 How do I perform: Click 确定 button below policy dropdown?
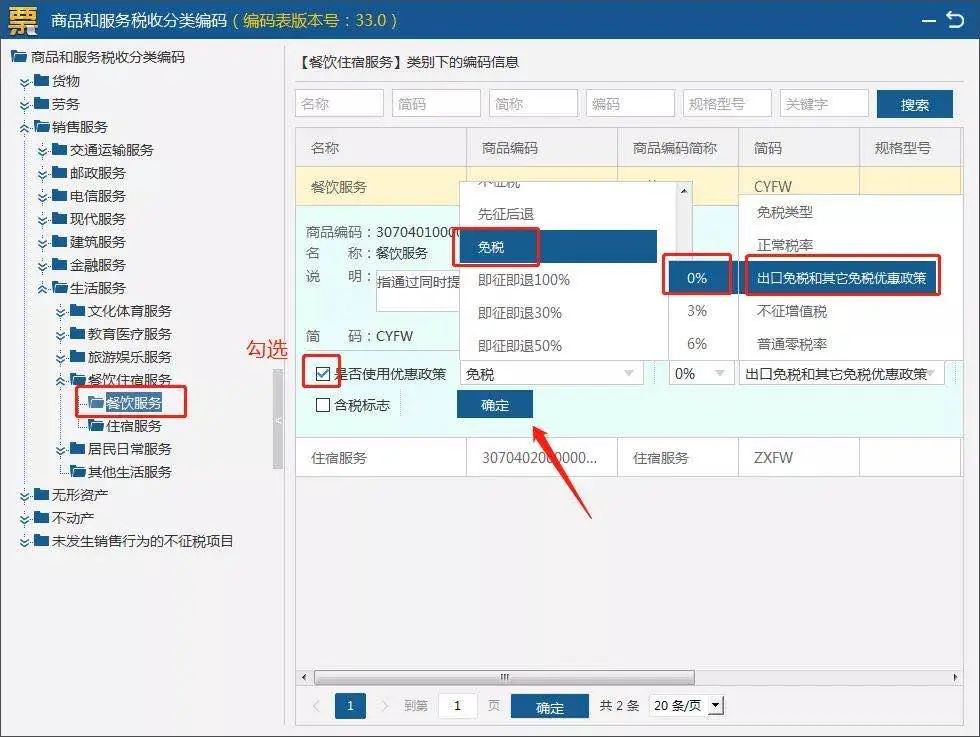pos(494,404)
